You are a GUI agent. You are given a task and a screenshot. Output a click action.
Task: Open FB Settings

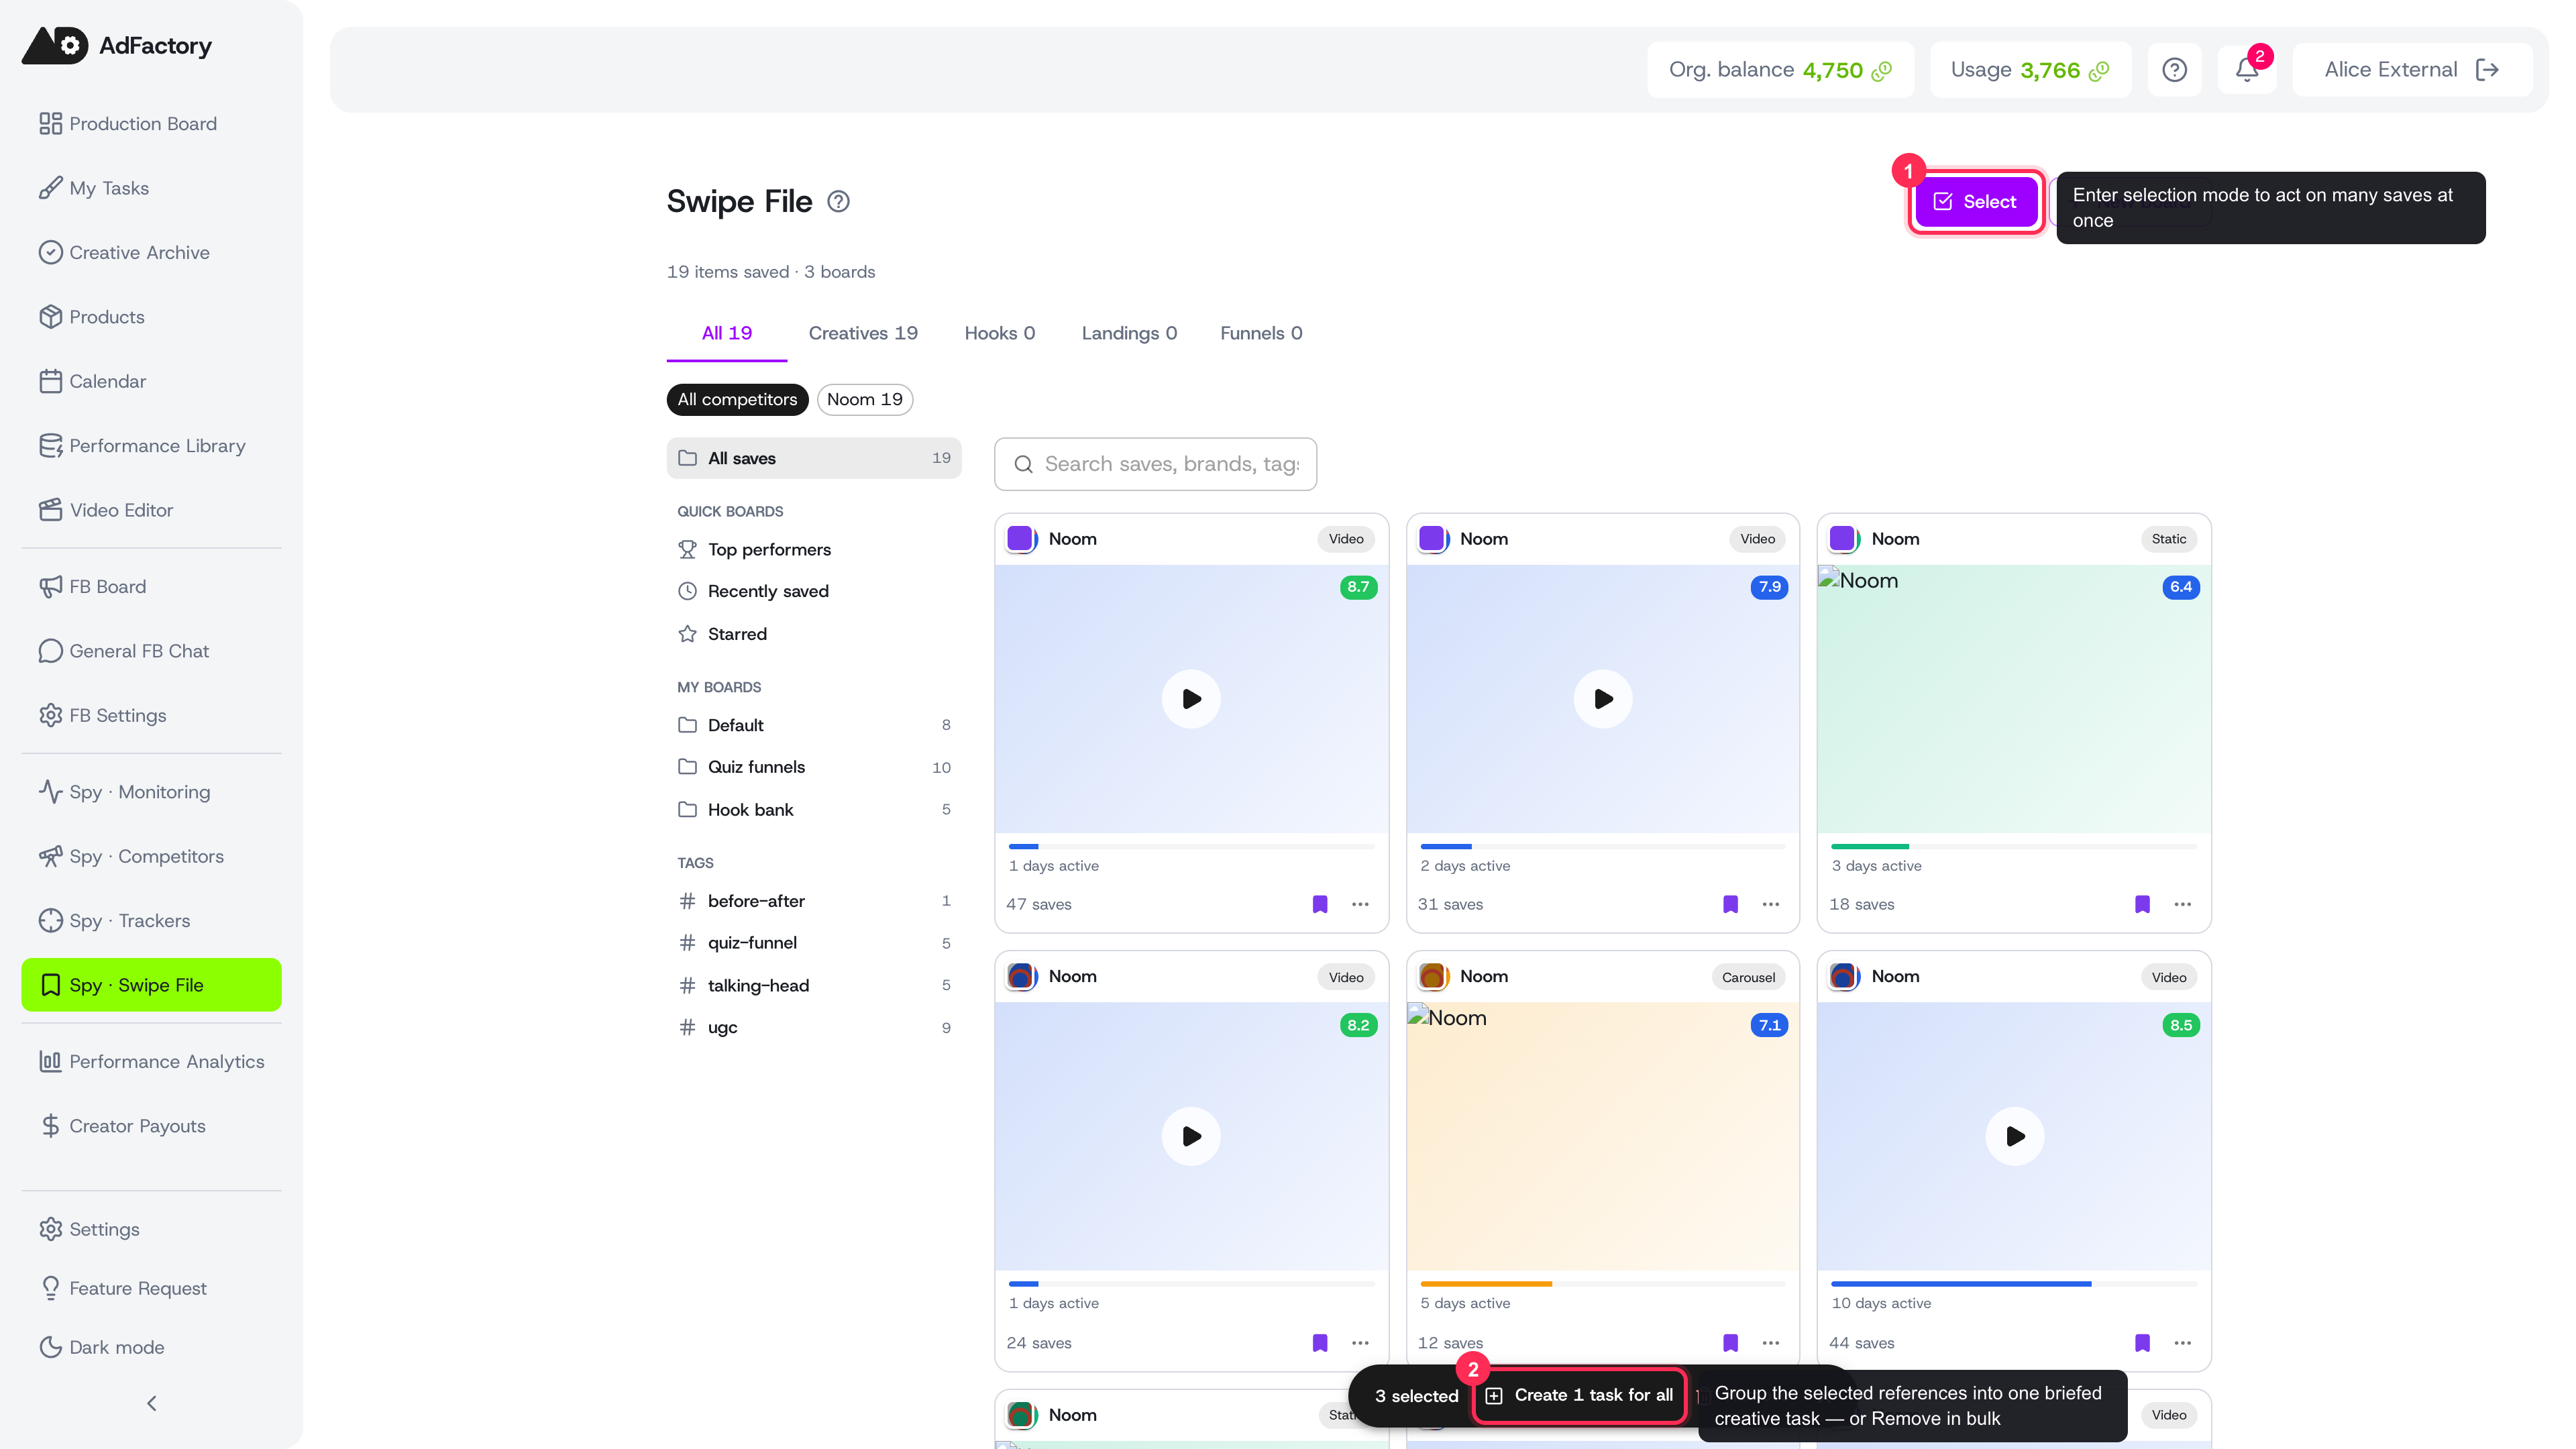pyautogui.click(x=151, y=716)
